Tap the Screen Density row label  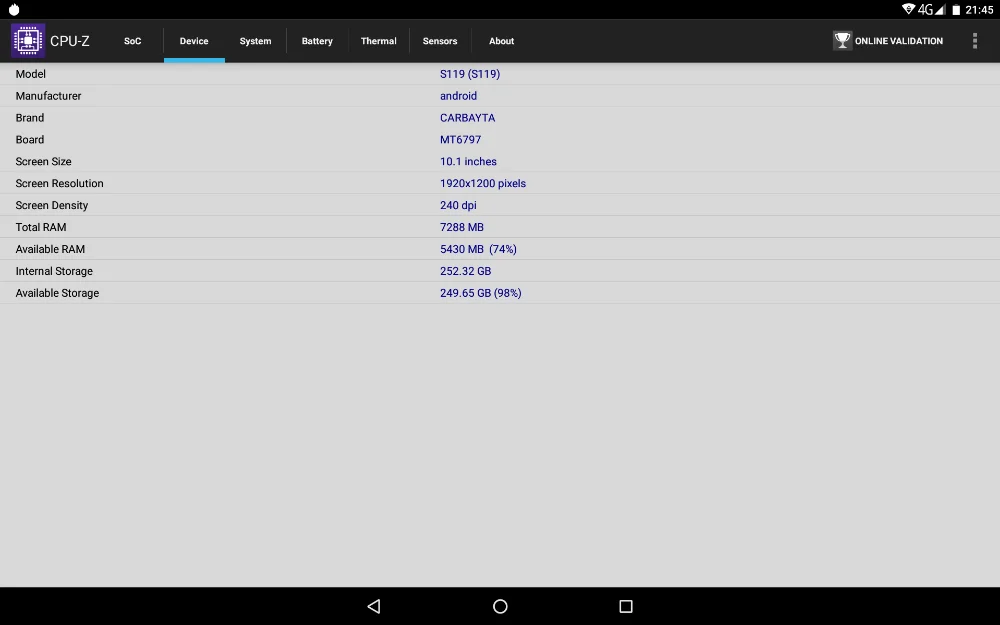[52, 205]
